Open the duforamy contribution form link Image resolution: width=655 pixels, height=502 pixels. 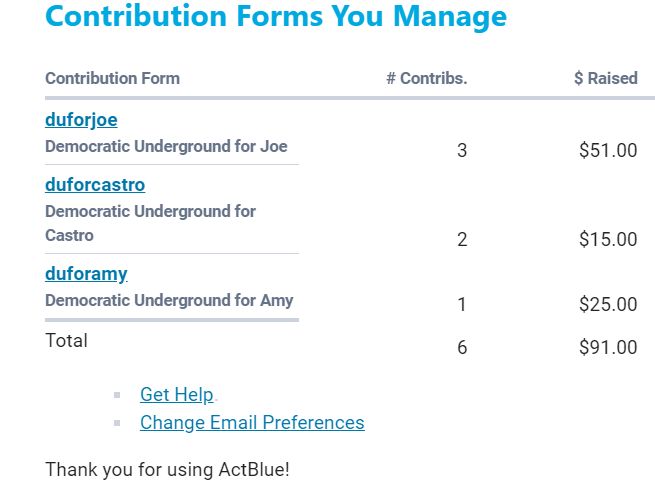click(86, 274)
